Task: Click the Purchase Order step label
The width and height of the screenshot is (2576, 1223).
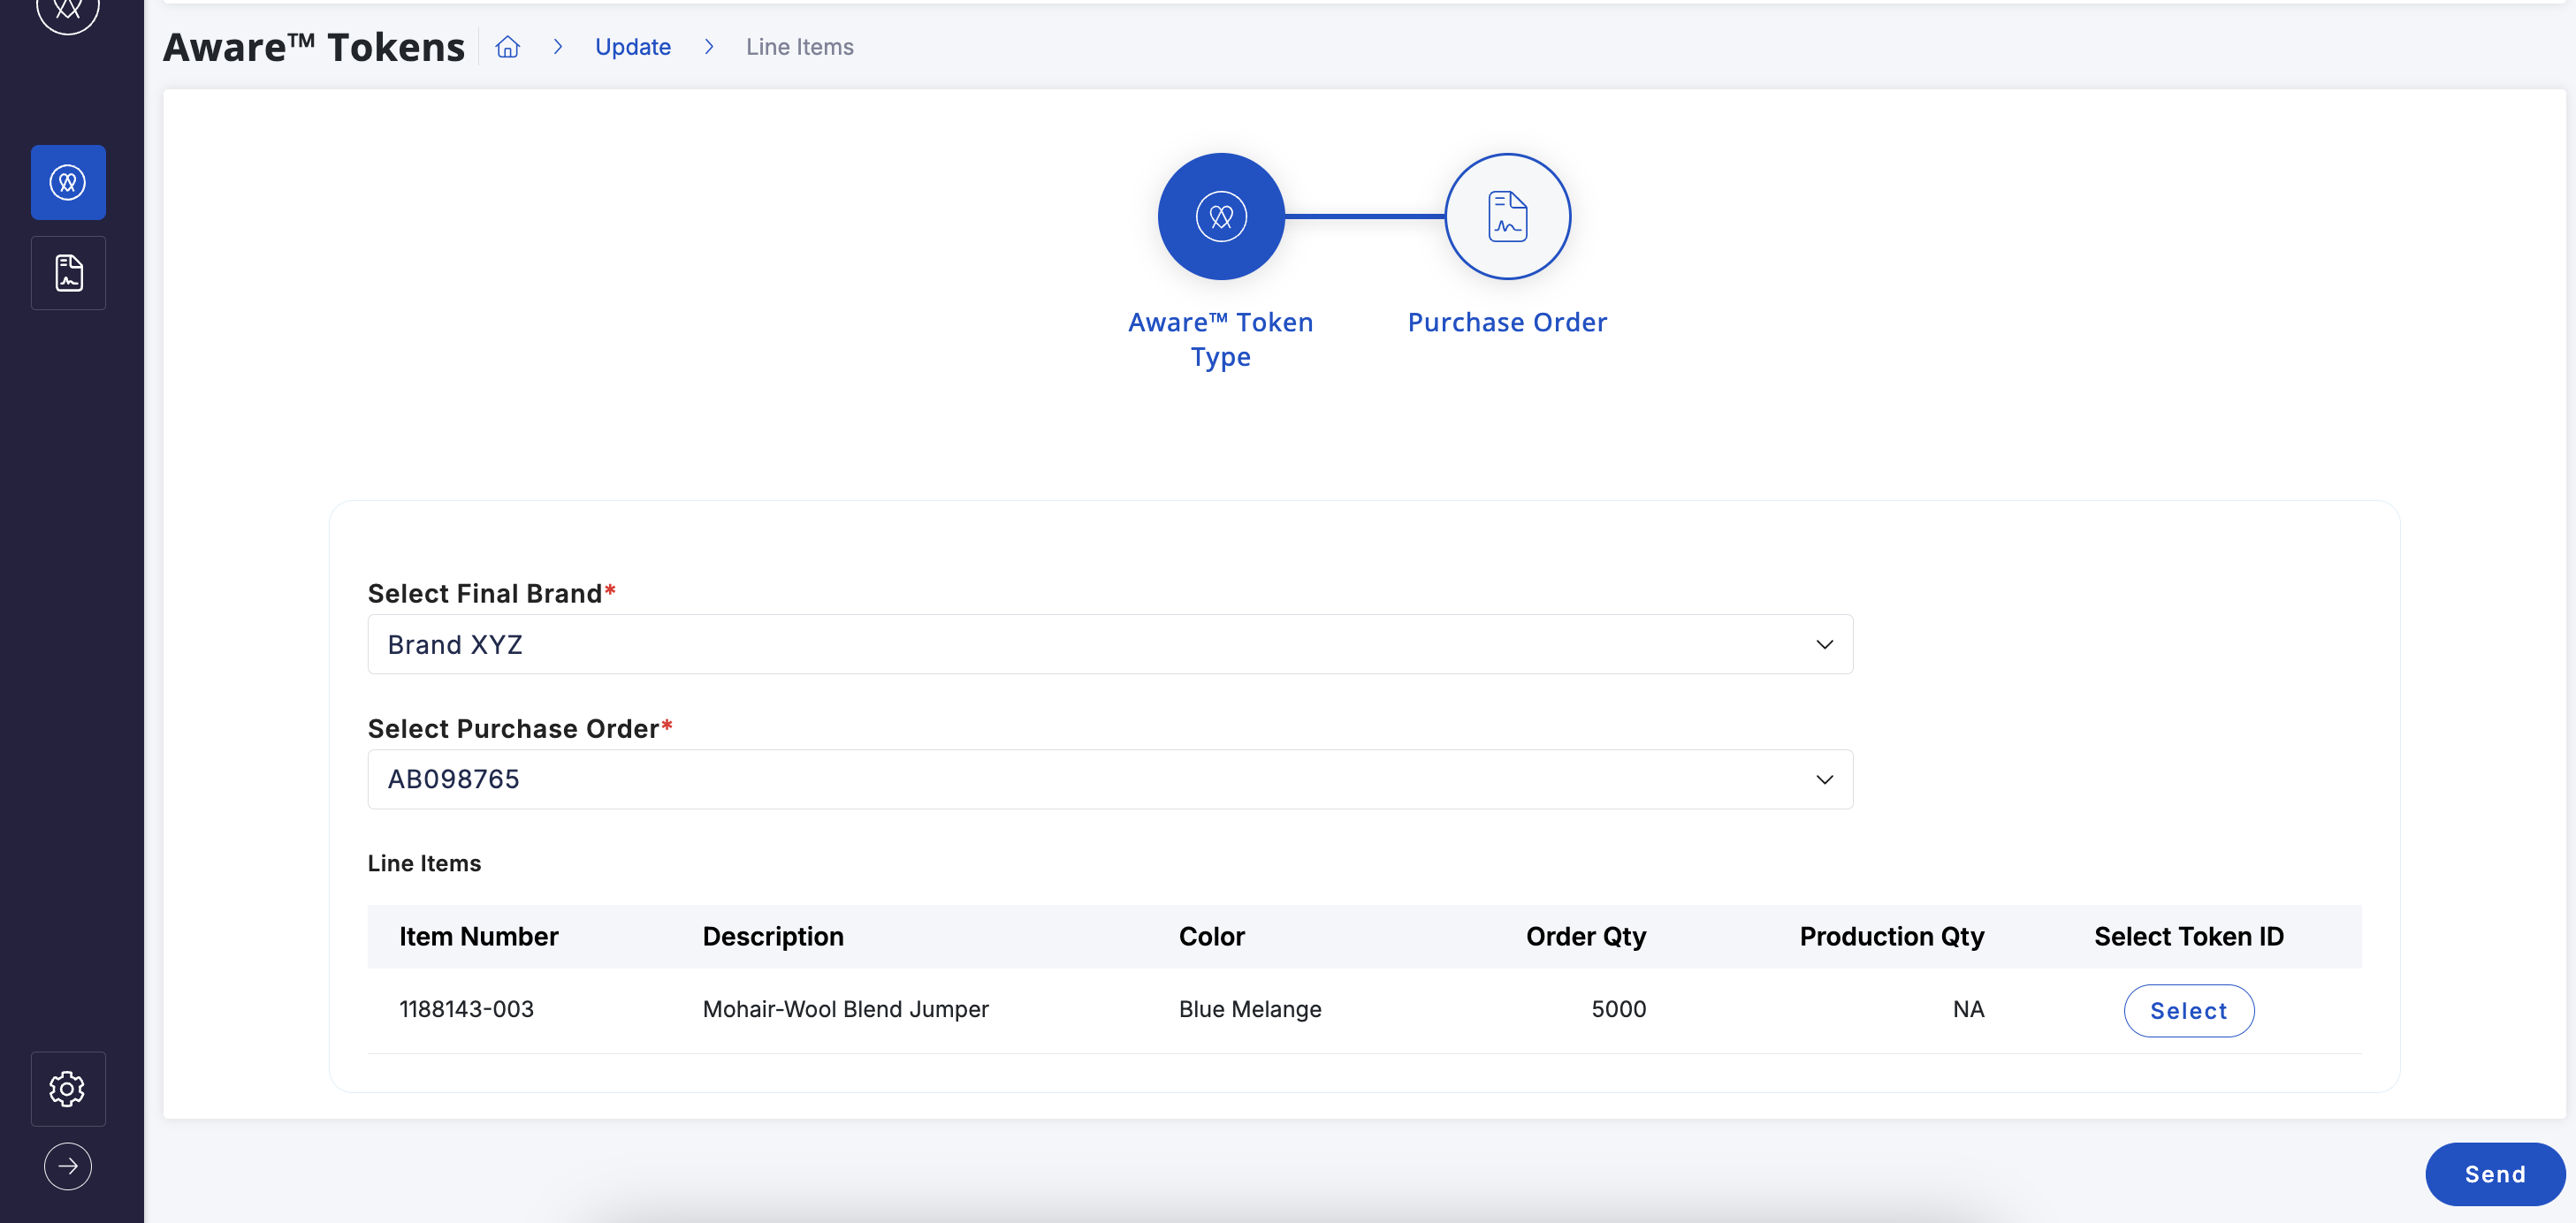Action: click(1507, 322)
